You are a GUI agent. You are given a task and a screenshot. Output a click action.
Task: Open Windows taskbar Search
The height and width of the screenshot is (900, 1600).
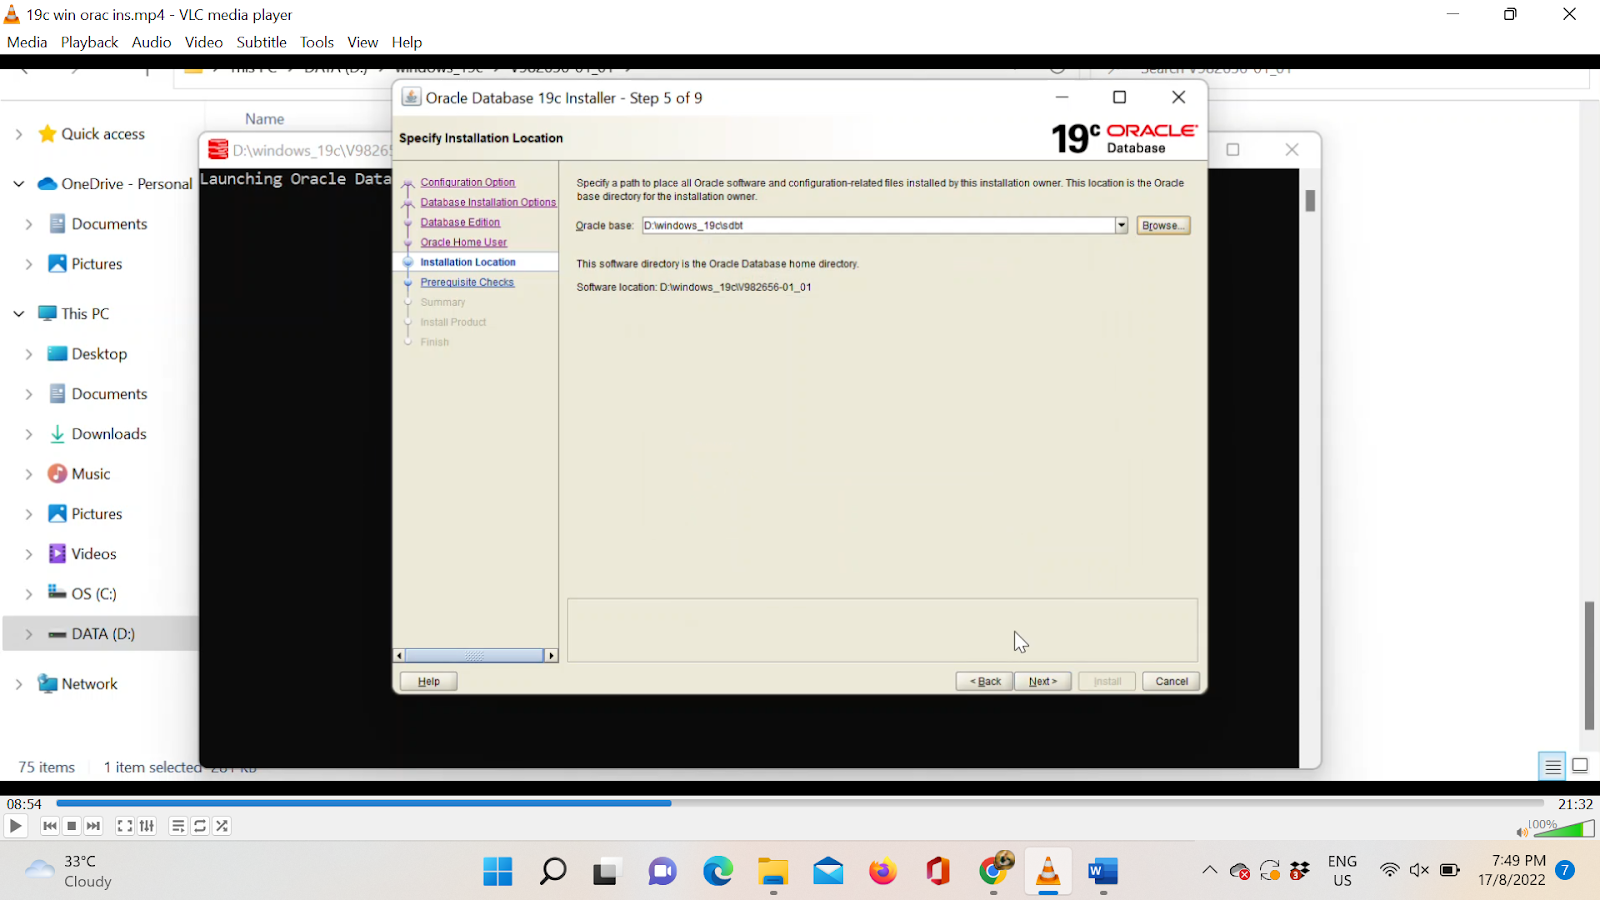[553, 871]
